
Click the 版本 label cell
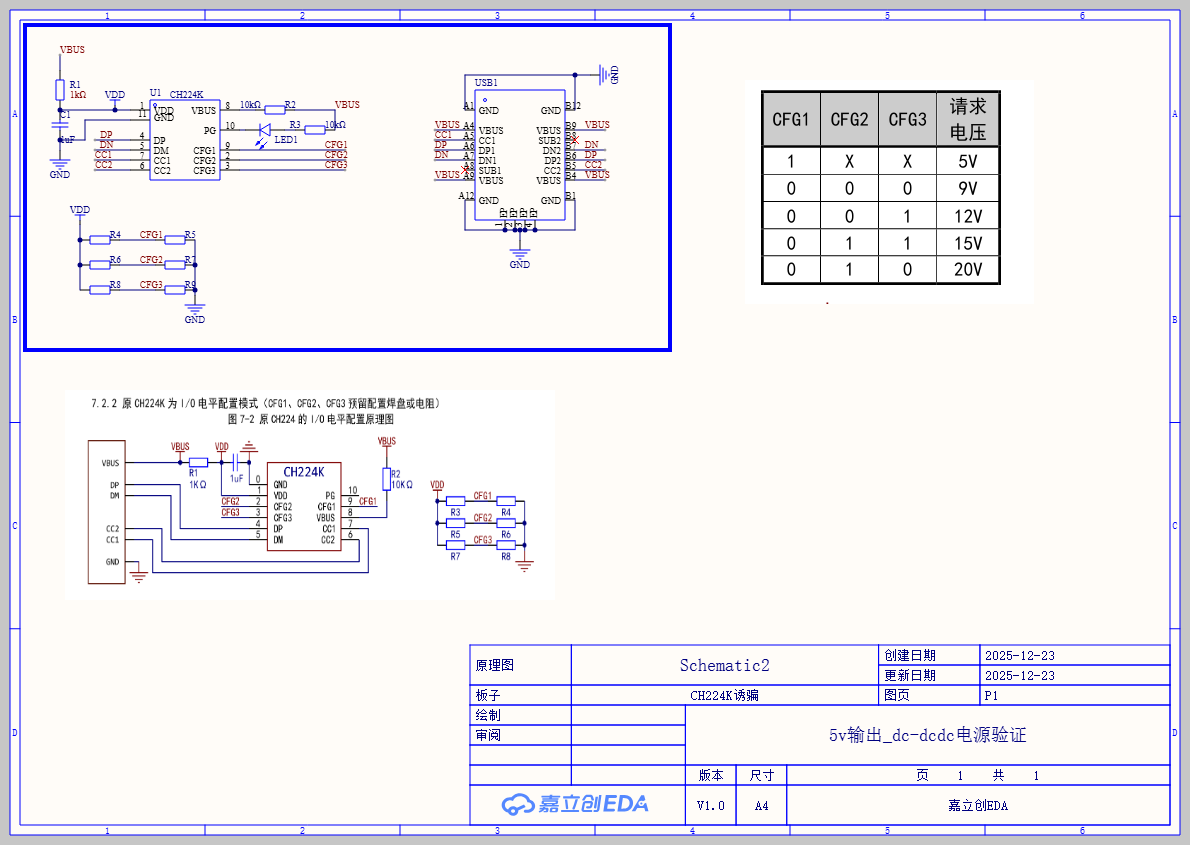pos(711,775)
